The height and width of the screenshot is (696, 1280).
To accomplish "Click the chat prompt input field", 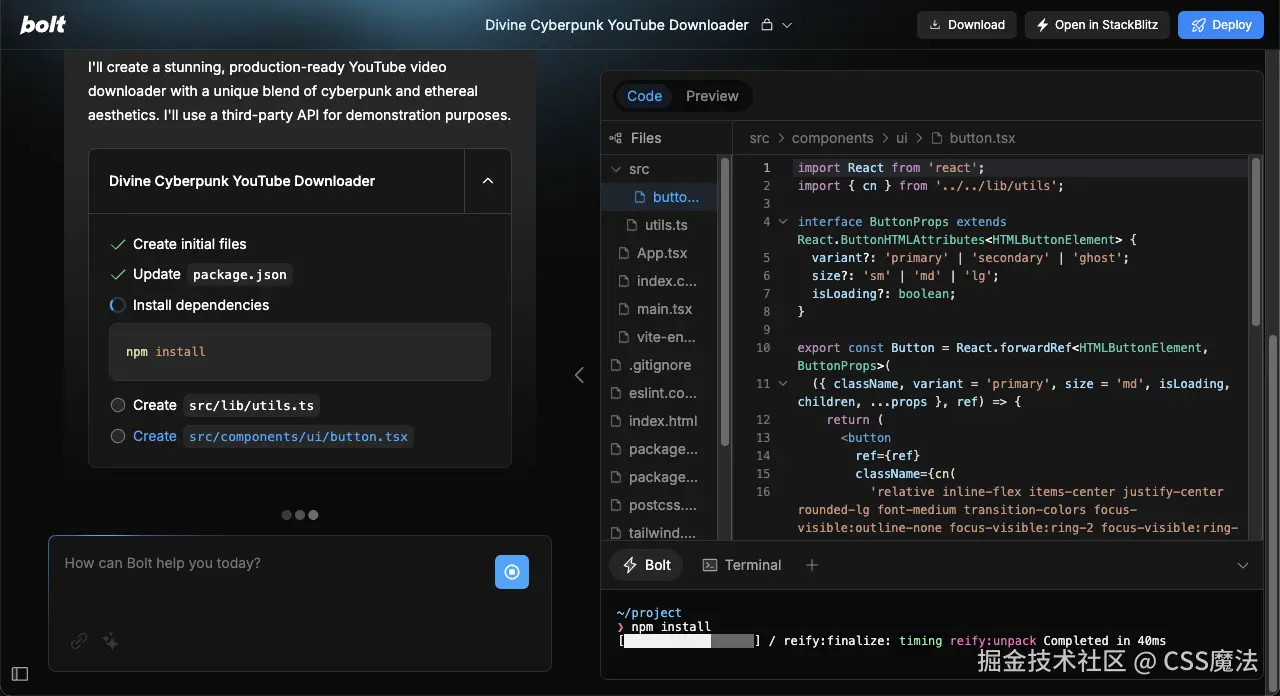I will pyautogui.click(x=270, y=563).
